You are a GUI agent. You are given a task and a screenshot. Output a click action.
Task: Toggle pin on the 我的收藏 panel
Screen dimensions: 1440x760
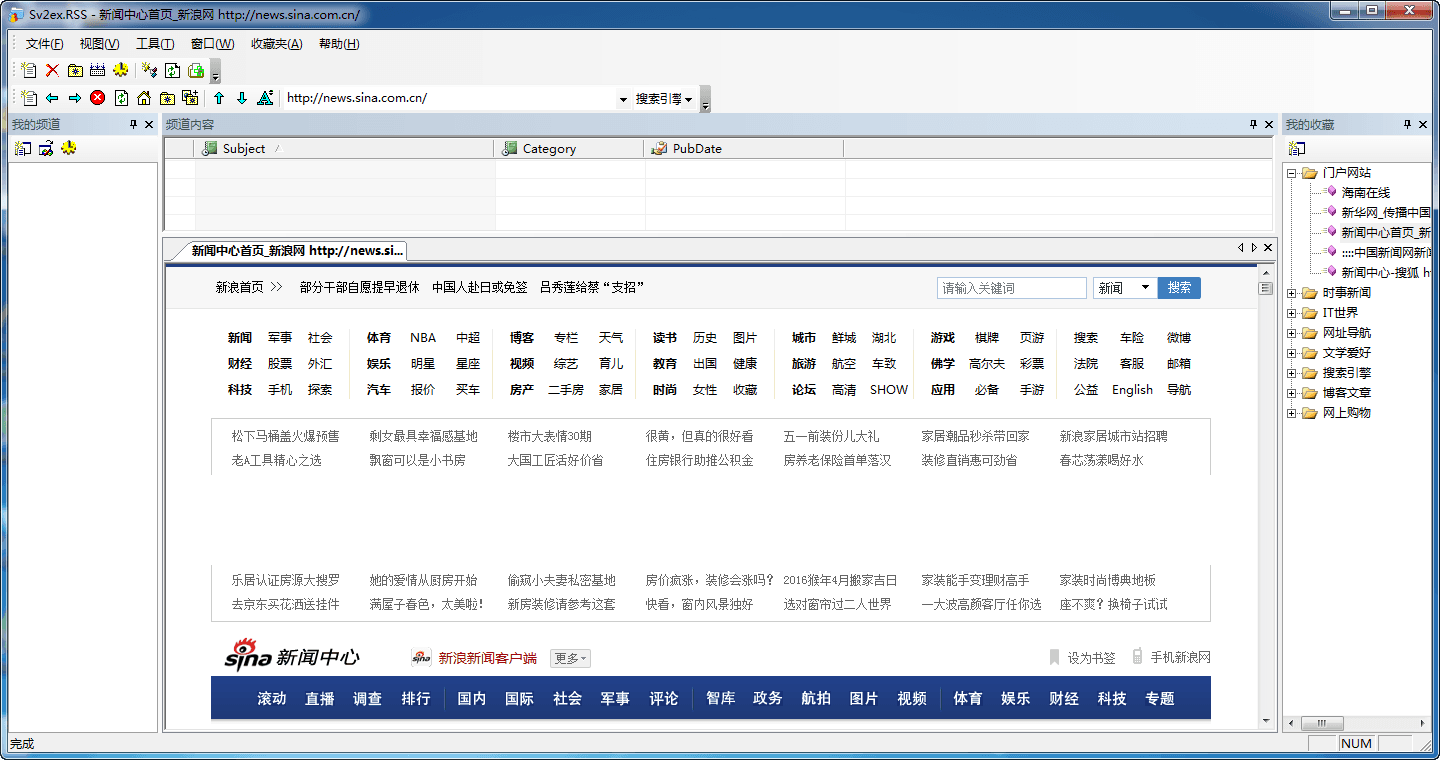[1407, 125]
